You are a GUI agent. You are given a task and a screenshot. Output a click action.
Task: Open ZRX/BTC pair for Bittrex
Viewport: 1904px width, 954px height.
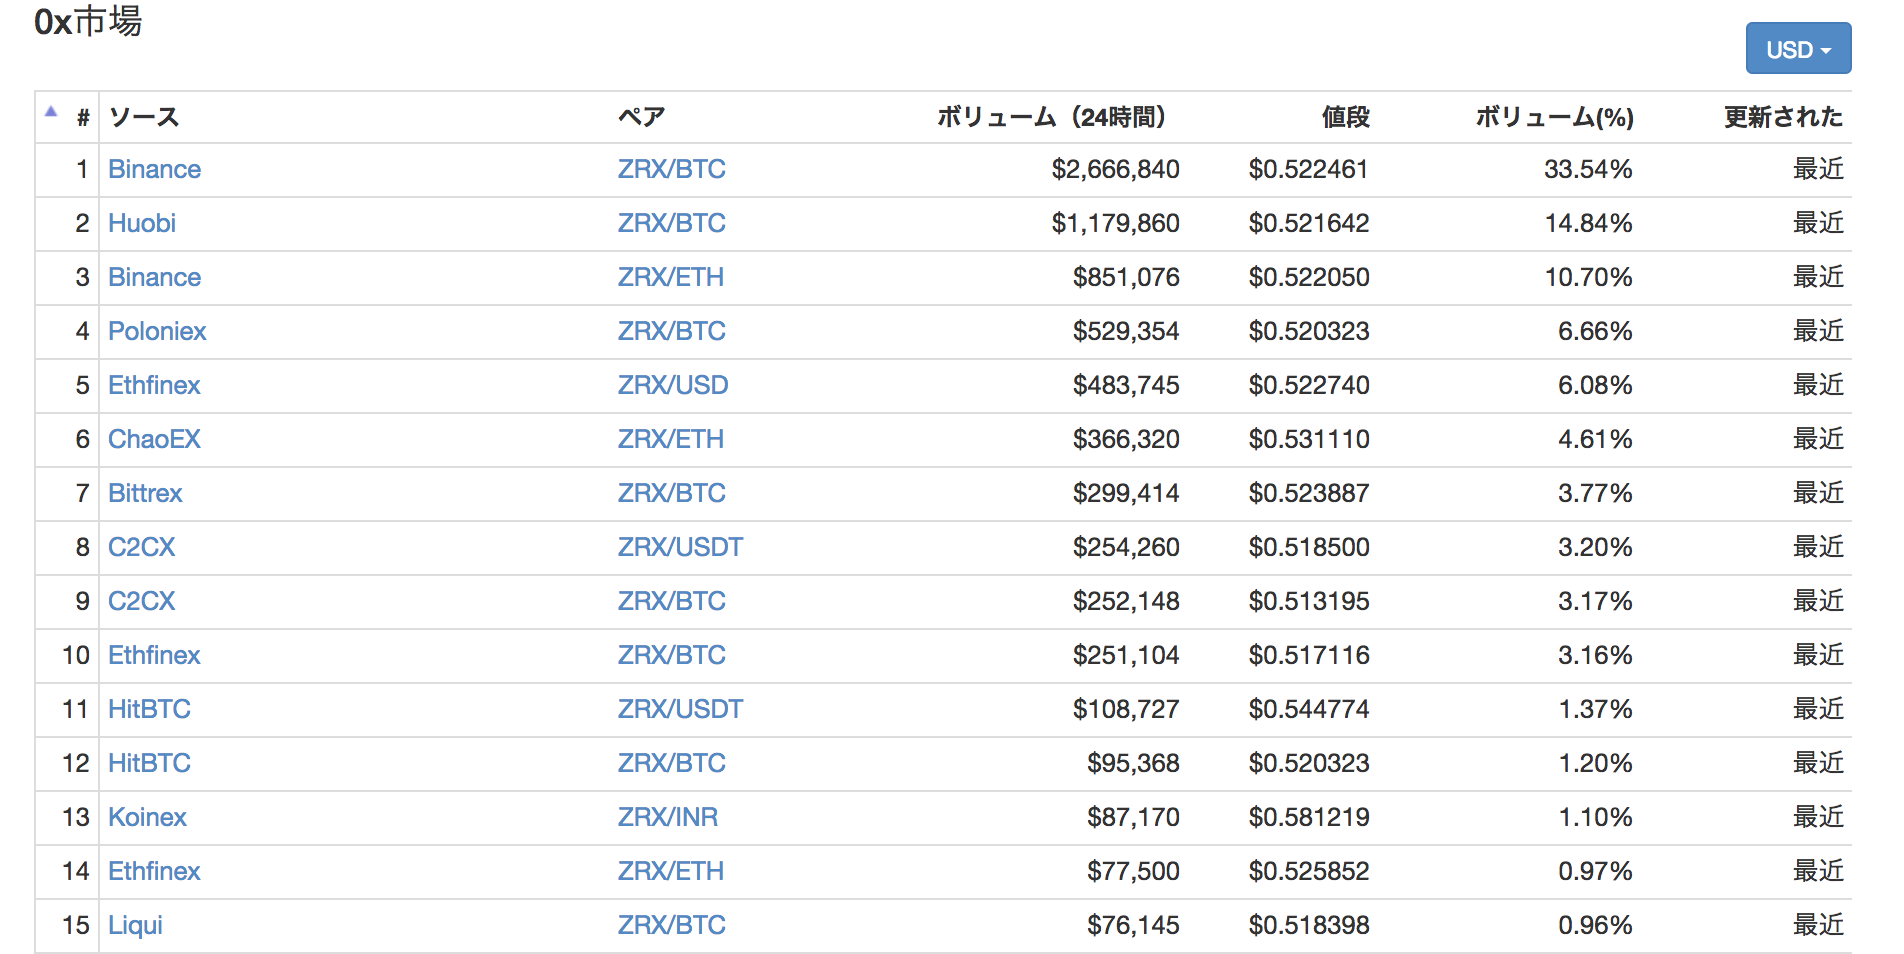tap(671, 493)
